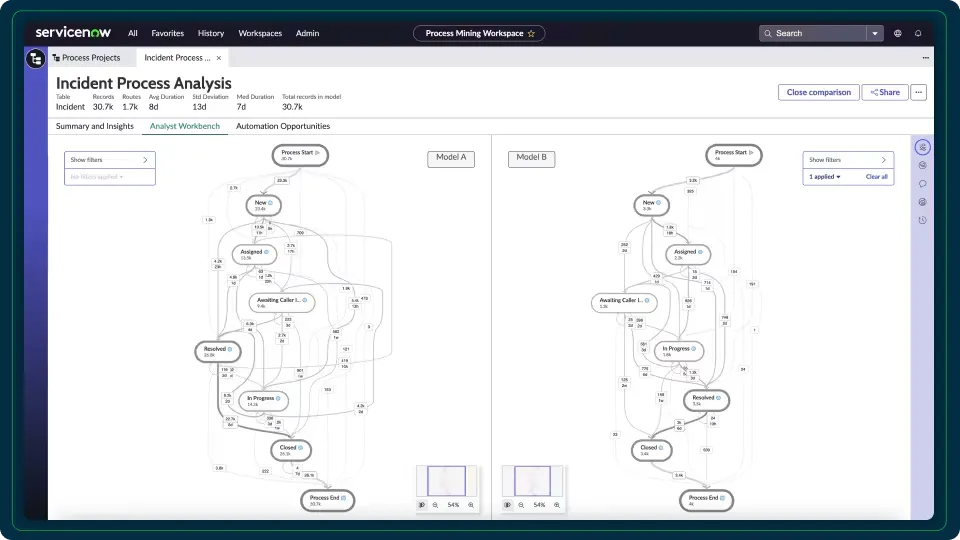Viewport: 960px width, 540px height.
Task: Select Model B Process Start node
Action: click(733, 155)
